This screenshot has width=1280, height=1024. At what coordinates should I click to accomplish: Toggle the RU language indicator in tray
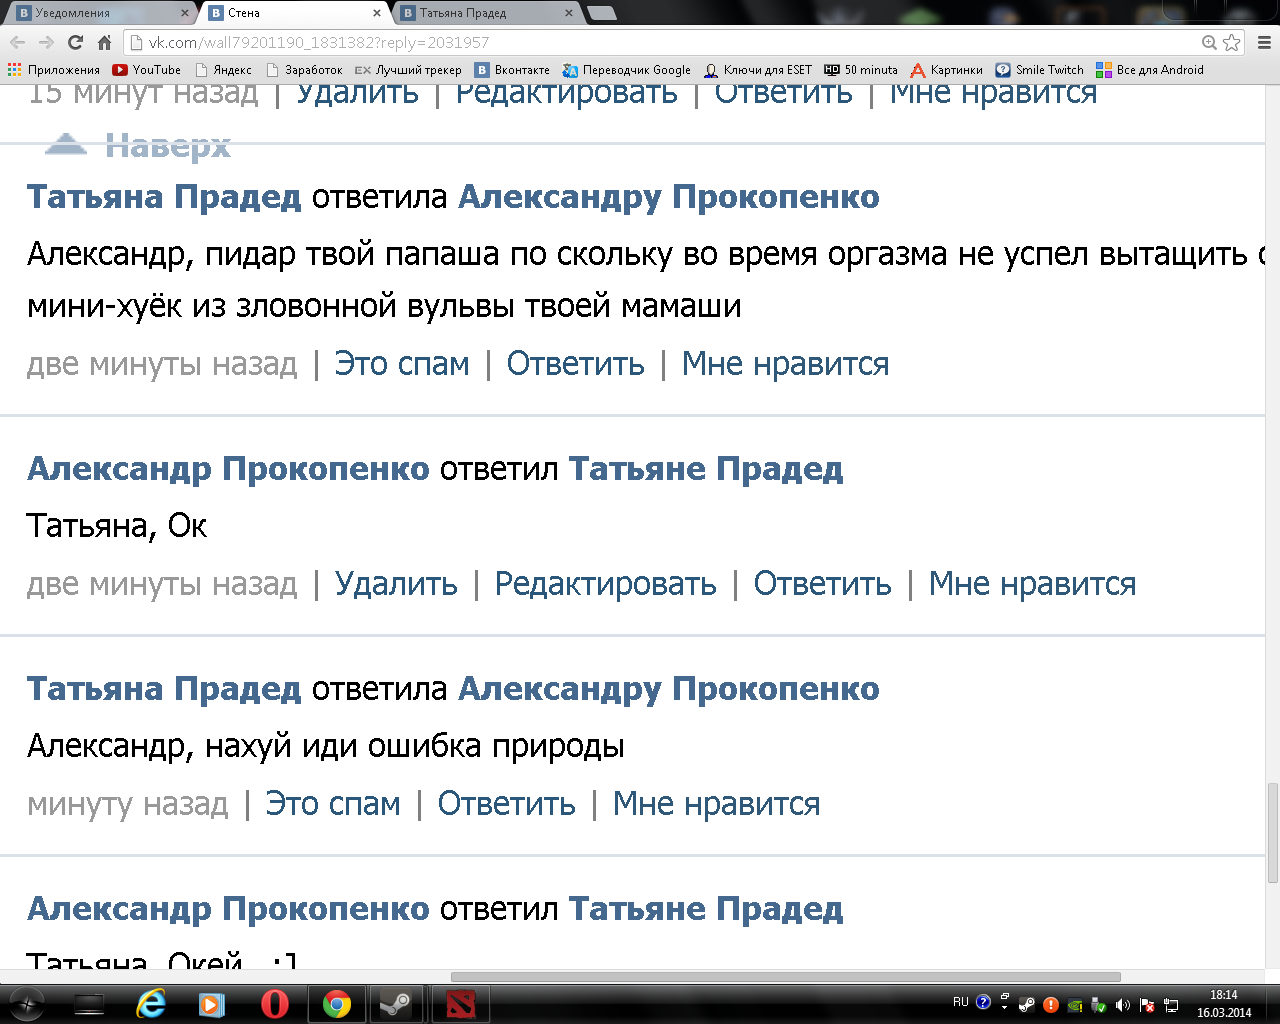pos(960,1001)
